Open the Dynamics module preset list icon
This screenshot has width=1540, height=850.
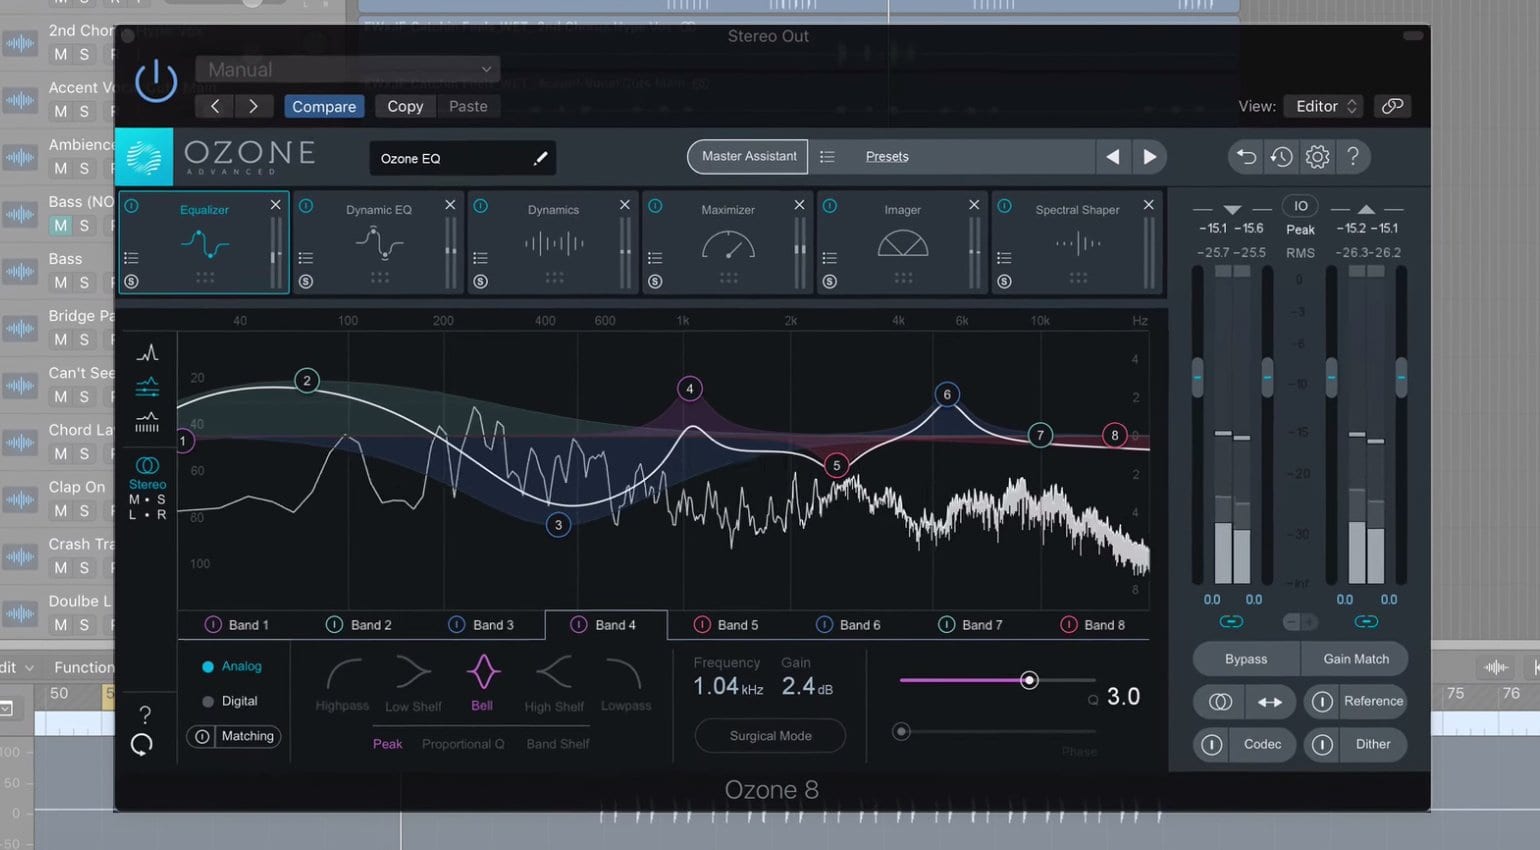click(480, 258)
